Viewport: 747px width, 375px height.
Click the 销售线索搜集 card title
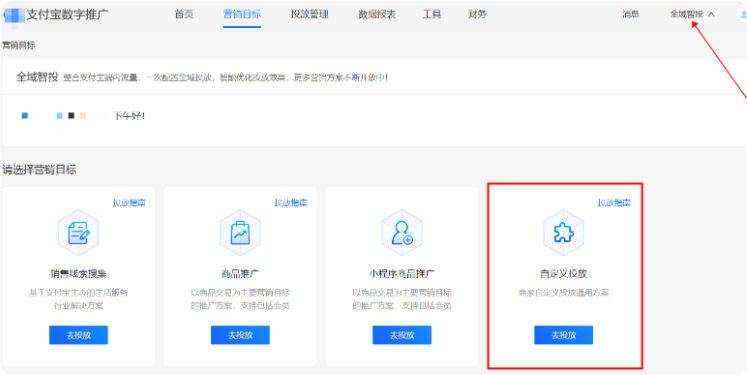[79, 274]
